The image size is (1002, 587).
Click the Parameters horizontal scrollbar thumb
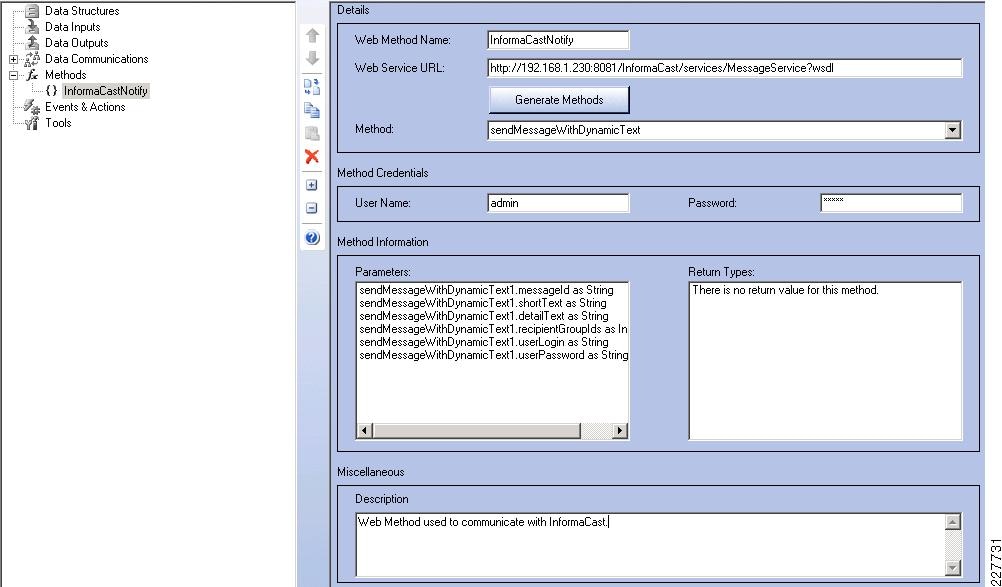(x=476, y=431)
